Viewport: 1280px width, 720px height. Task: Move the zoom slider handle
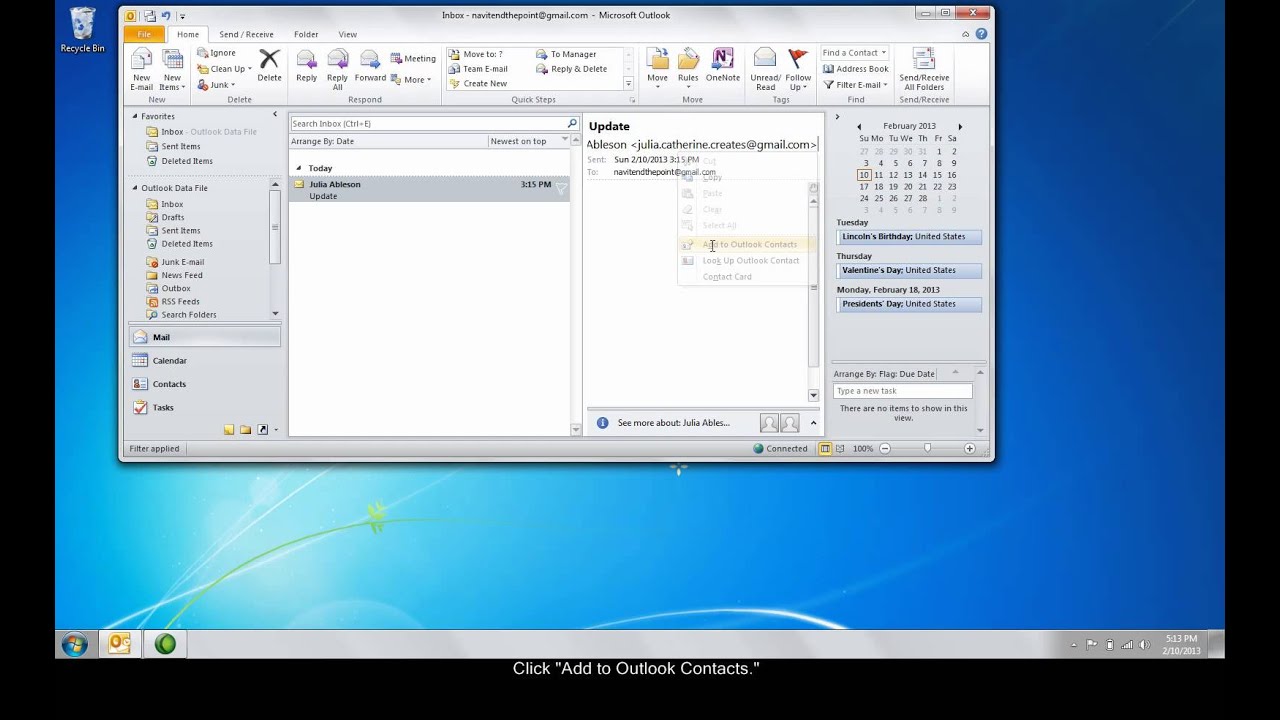[927, 449]
